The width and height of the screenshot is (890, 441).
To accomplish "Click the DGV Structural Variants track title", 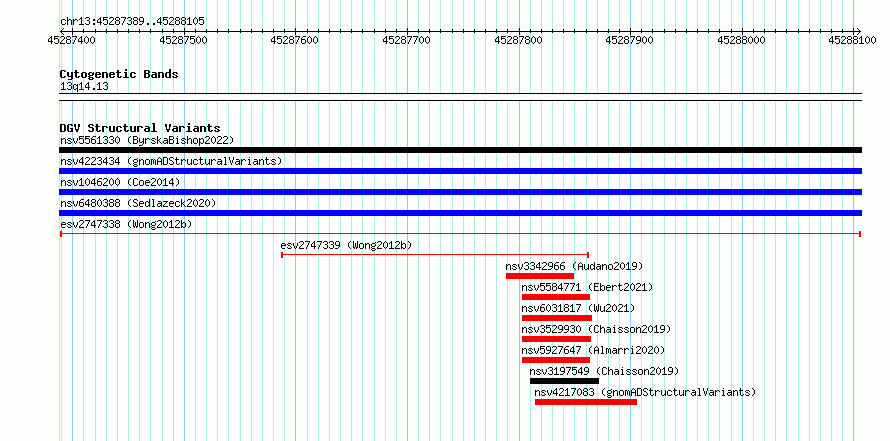I will 140,128.
